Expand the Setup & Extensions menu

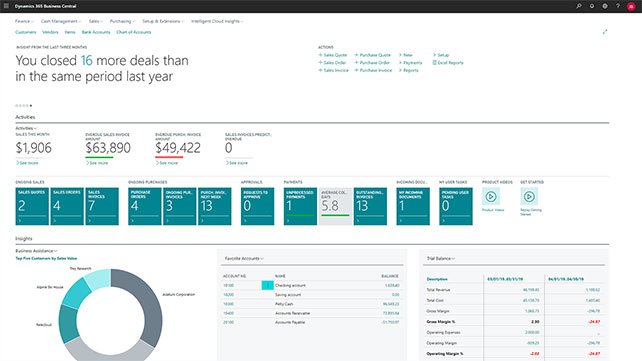click(163, 21)
